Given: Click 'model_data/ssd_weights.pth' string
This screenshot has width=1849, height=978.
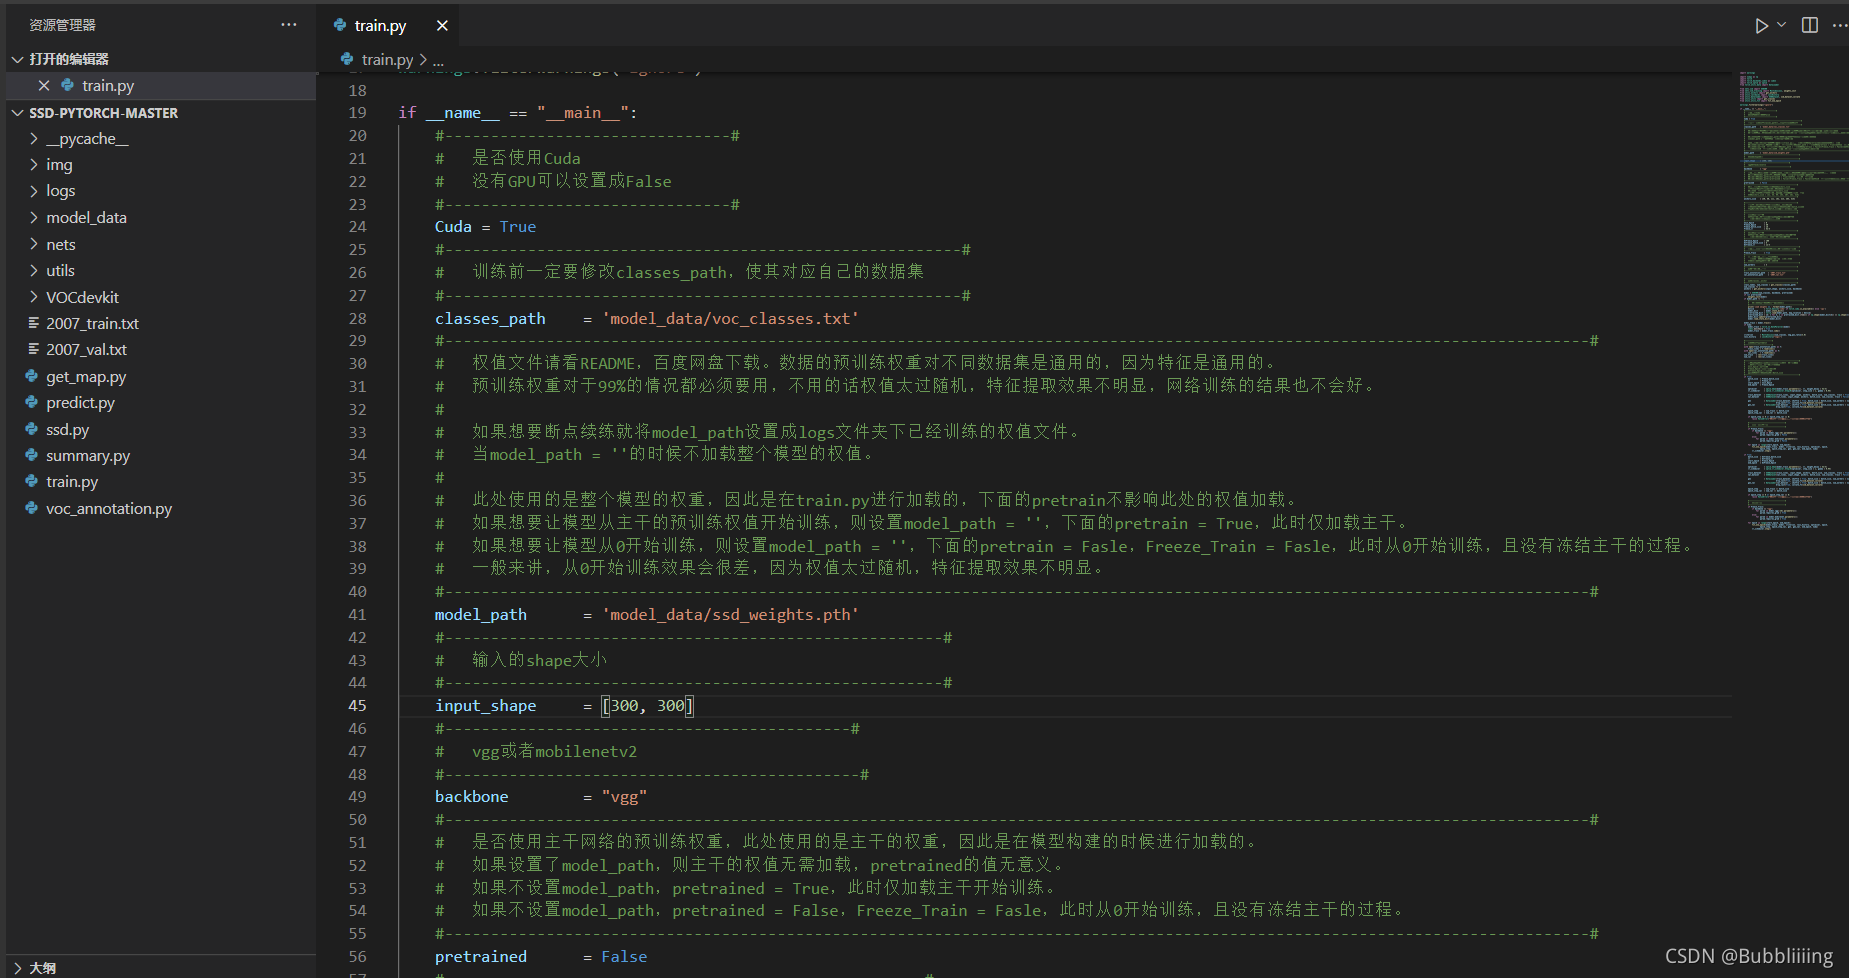Looking at the screenshot, I should [730, 615].
